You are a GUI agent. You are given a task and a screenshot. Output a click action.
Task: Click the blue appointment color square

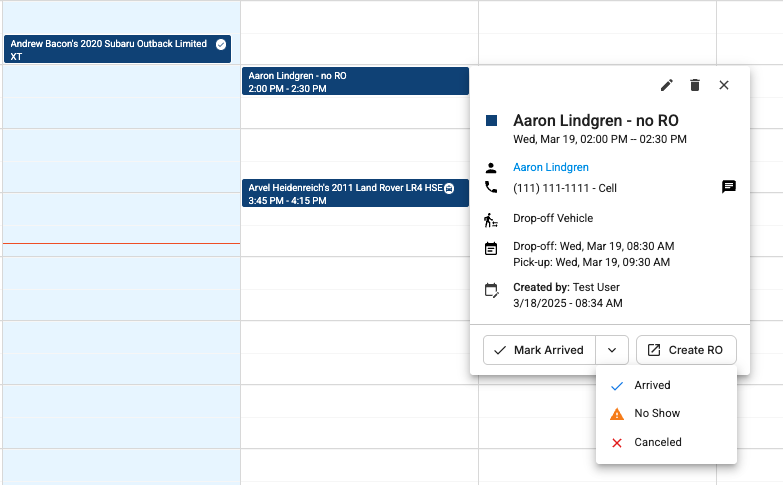click(x=491, y=120)
